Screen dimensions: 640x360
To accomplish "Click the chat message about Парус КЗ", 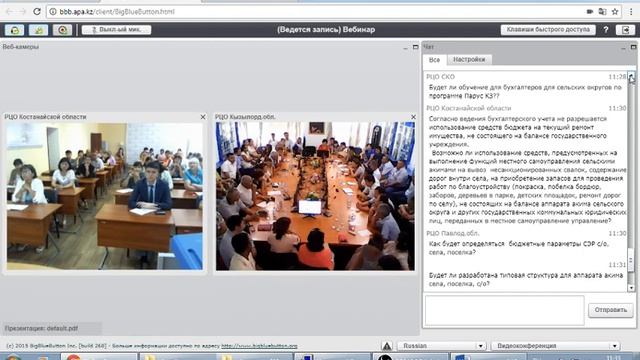I will click(525, 91).
